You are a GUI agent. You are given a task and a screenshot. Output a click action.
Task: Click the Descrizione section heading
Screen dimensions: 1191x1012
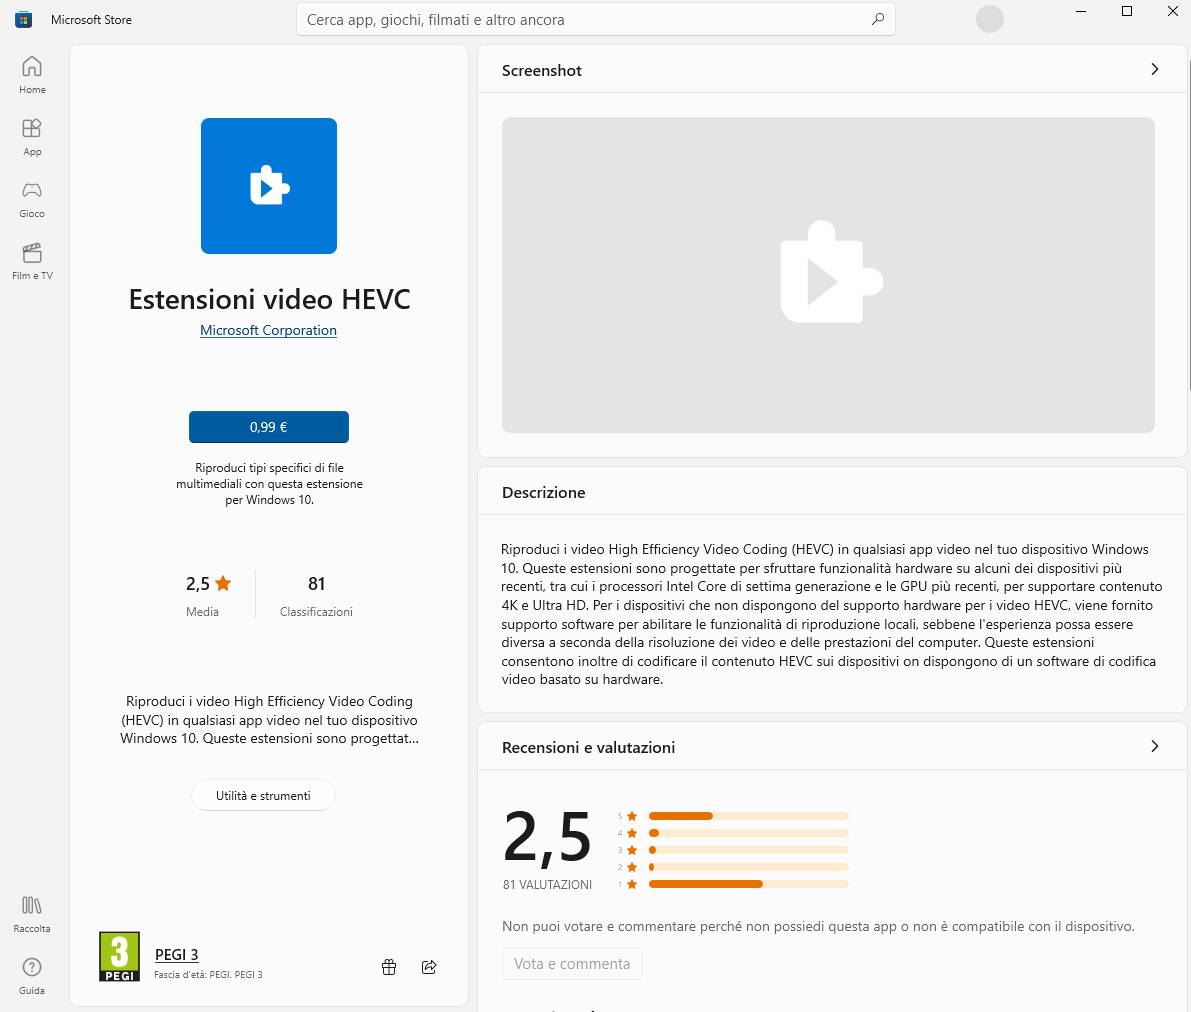543,492
